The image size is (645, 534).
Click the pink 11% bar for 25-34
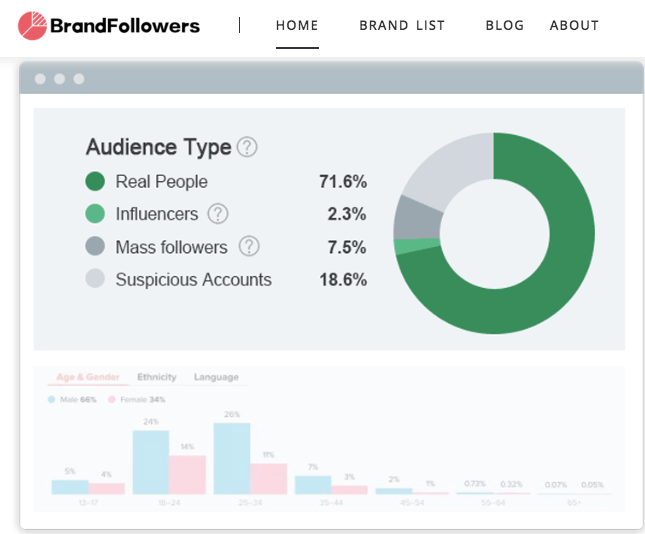pos(269,479)
